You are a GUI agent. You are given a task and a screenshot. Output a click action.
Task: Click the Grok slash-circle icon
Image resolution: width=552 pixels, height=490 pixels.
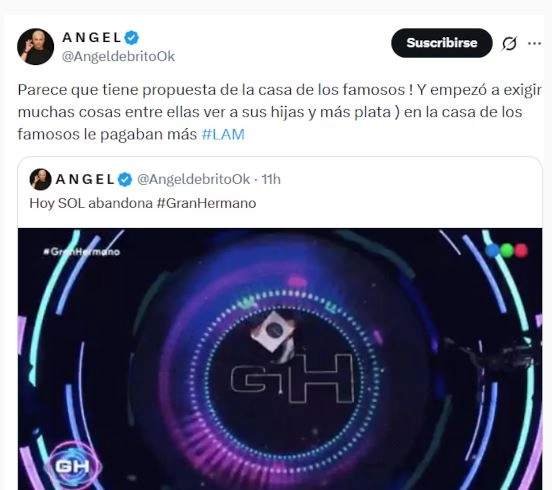509,44
